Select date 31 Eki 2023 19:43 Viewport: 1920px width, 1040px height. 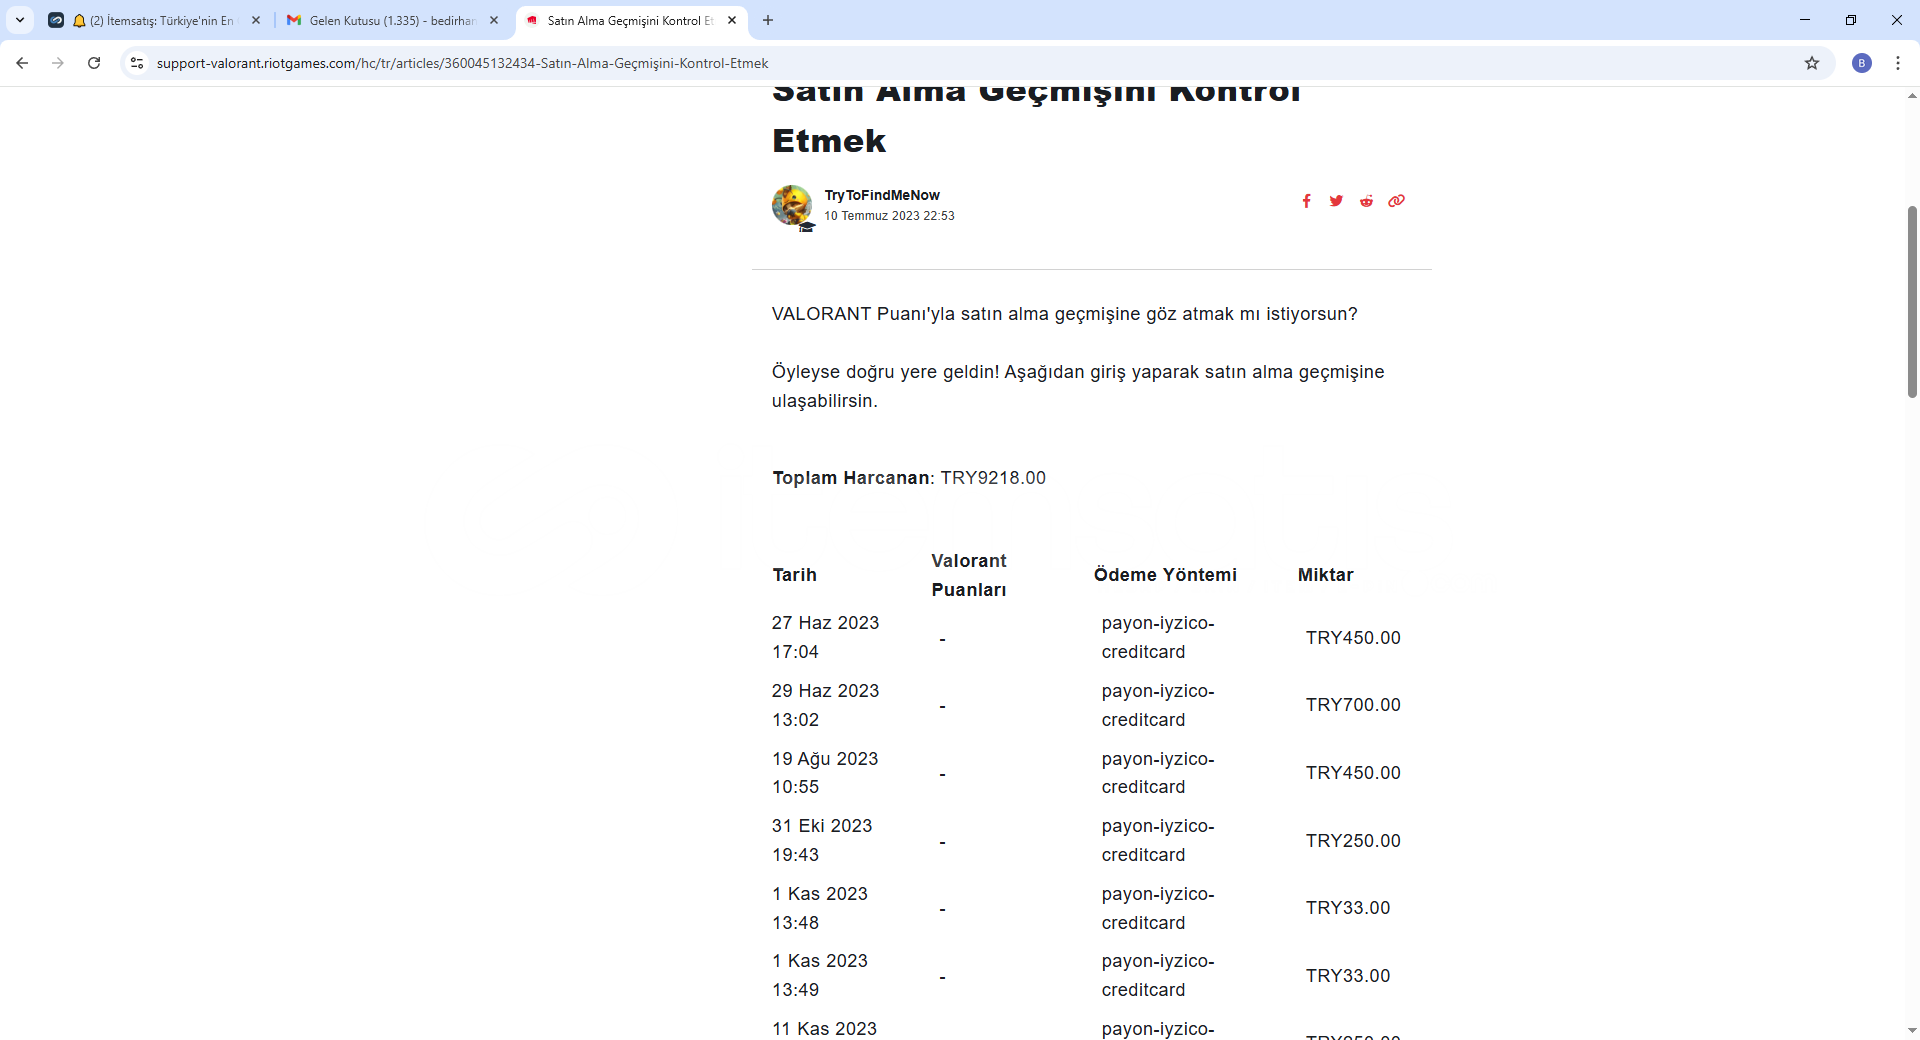822,840
